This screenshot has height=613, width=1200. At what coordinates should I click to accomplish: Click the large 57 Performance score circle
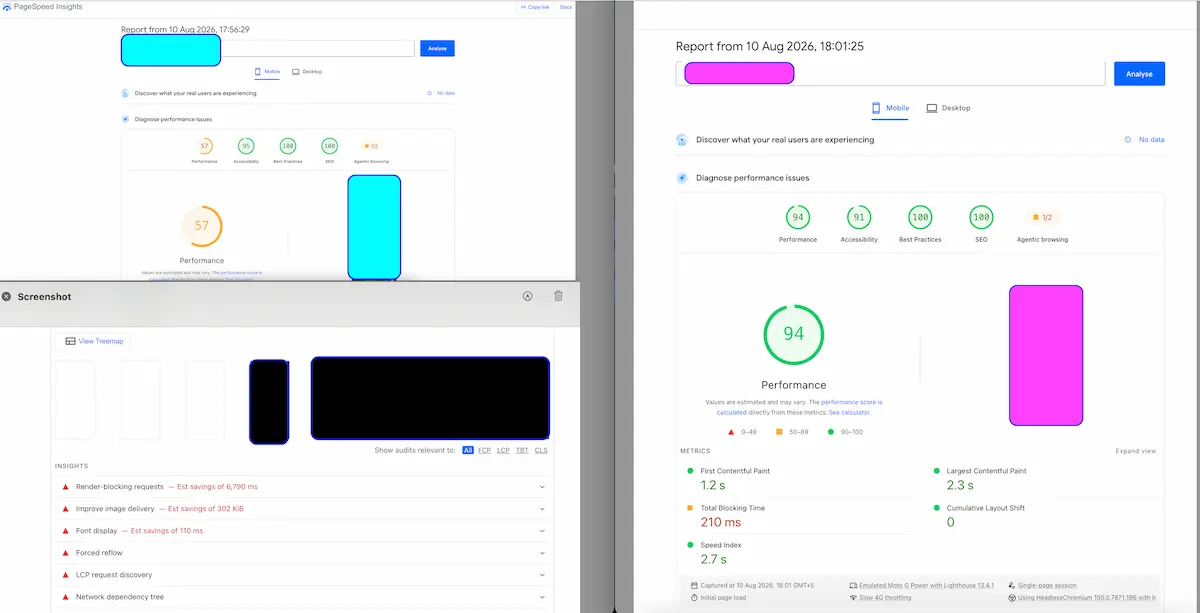click(202, 225)
